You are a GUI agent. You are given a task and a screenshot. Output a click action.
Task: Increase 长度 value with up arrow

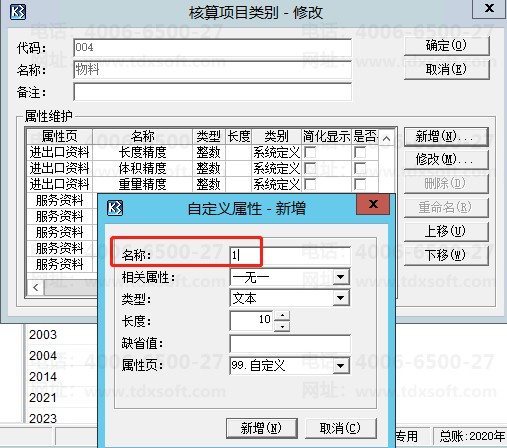282,315
